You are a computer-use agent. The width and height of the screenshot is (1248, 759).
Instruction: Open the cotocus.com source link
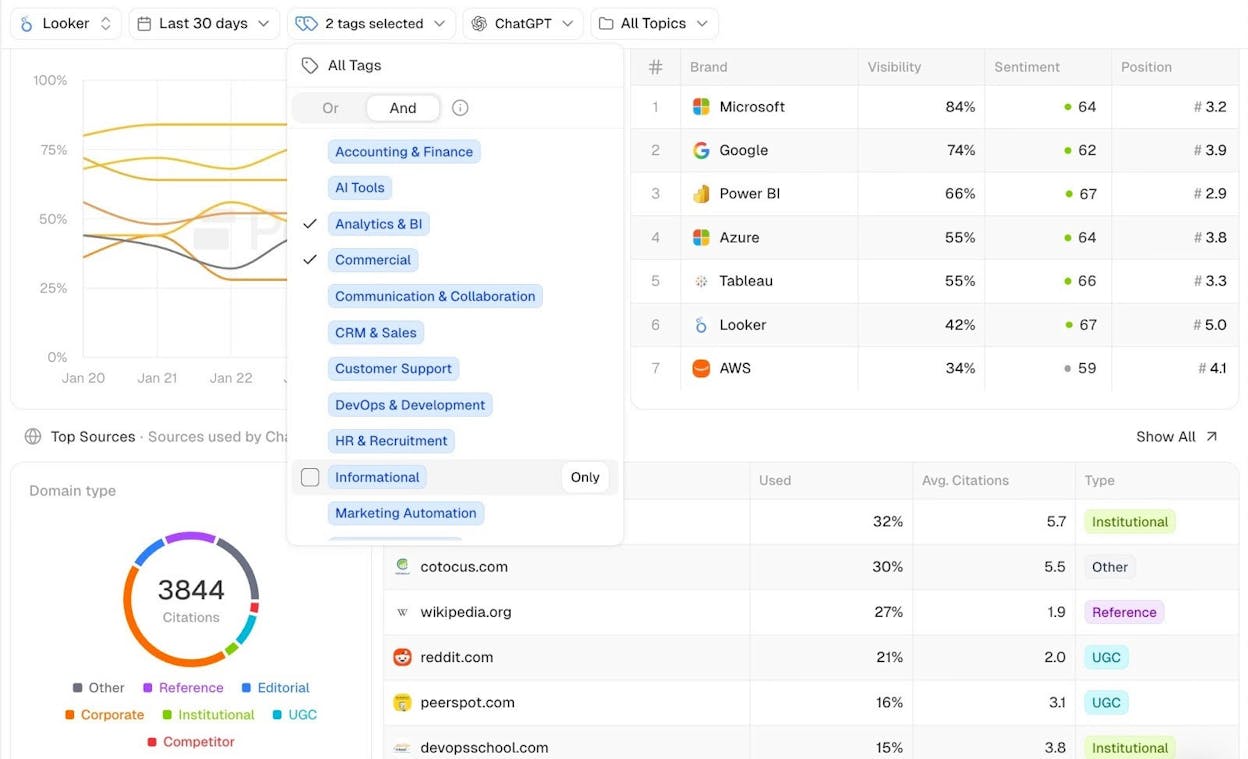[464, 566]
